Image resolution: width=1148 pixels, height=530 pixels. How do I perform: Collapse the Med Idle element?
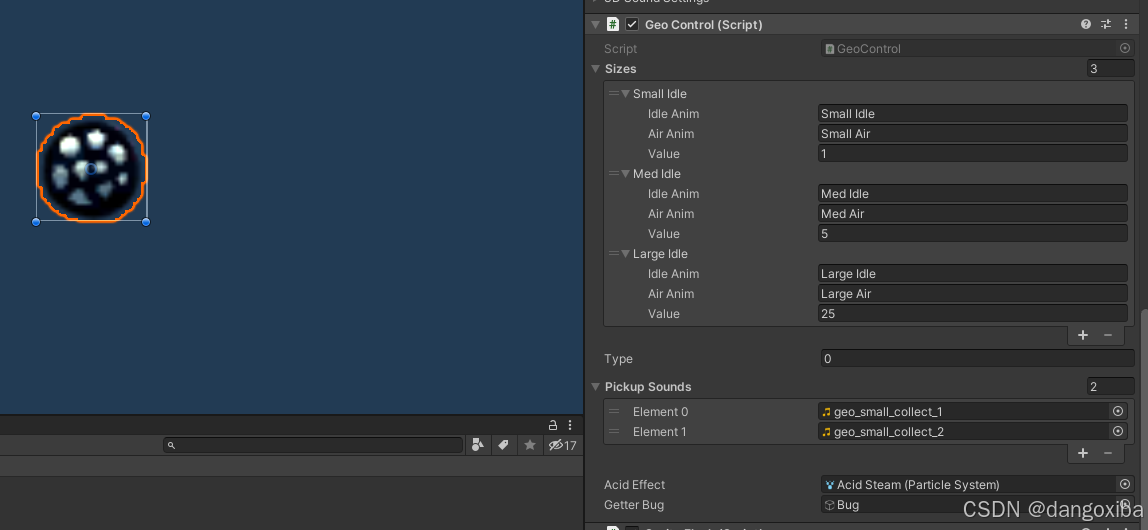point(625,173)
